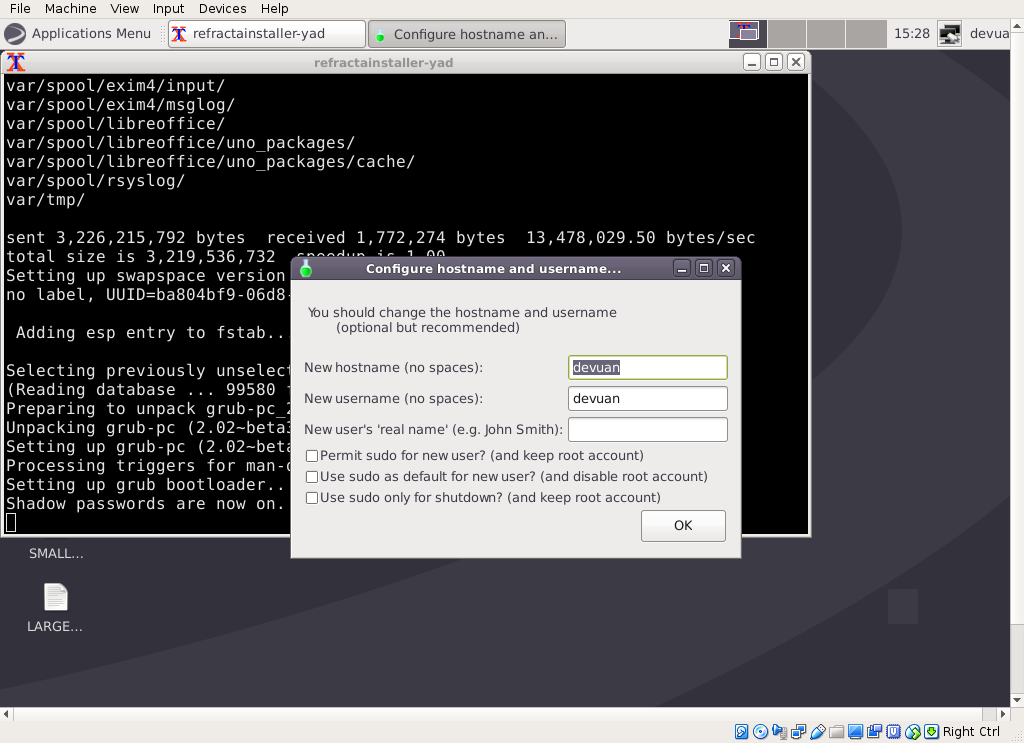The image size is (1024, 743).
Task: Click the audio status icon in VirtualBox bar
Action: pos(779,731)
